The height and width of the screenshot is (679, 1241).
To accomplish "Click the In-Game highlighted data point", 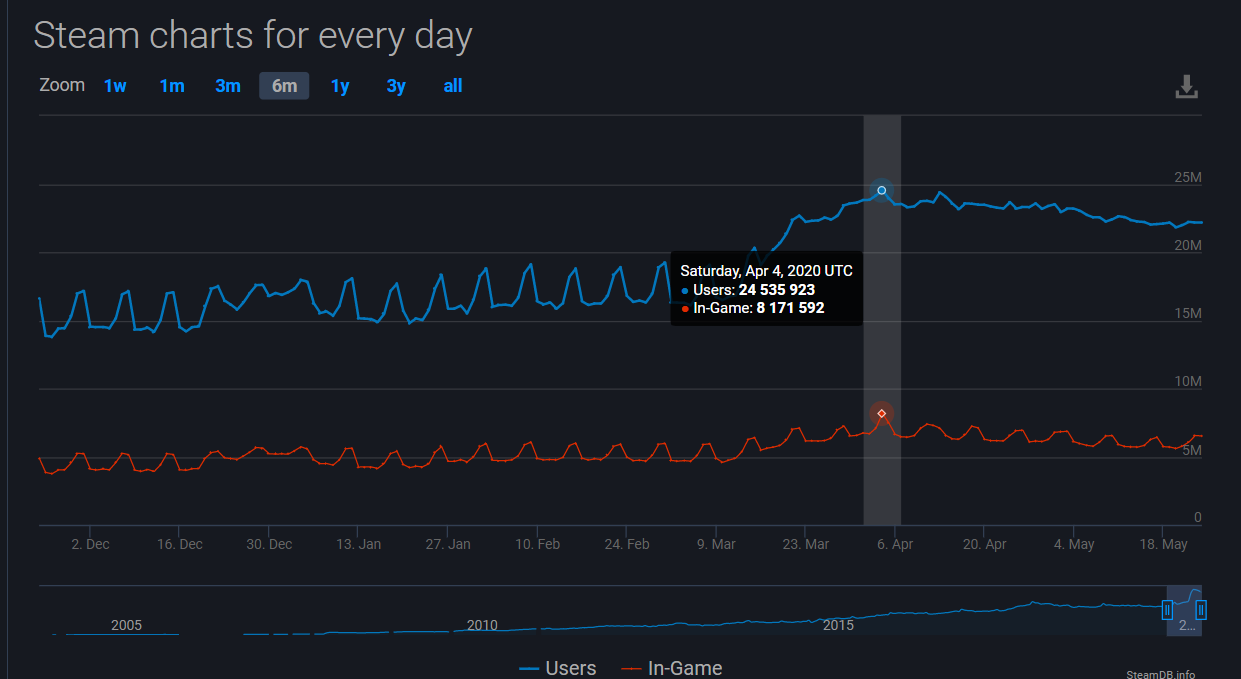I will [882, 413].
